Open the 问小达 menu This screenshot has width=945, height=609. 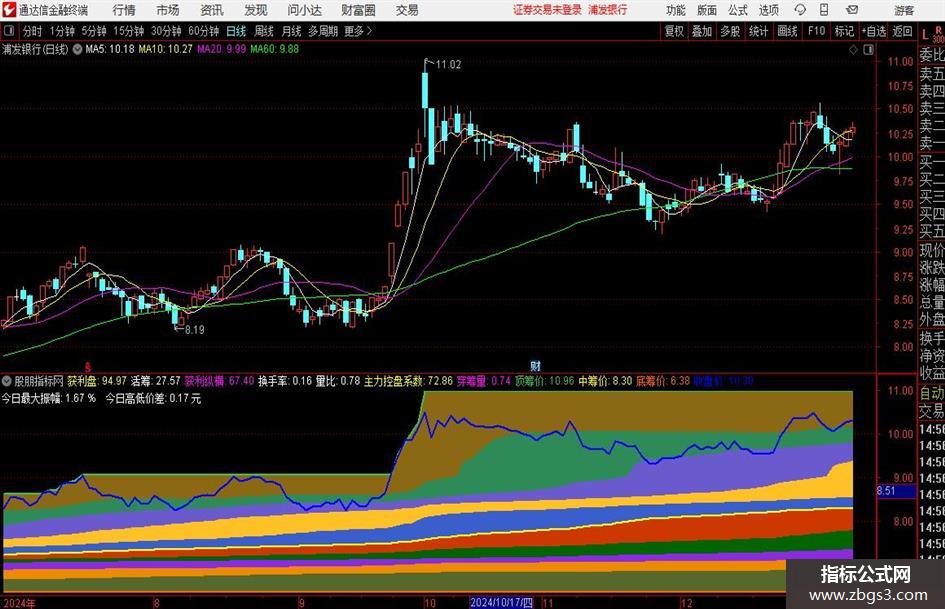click(x=304, y=10)
